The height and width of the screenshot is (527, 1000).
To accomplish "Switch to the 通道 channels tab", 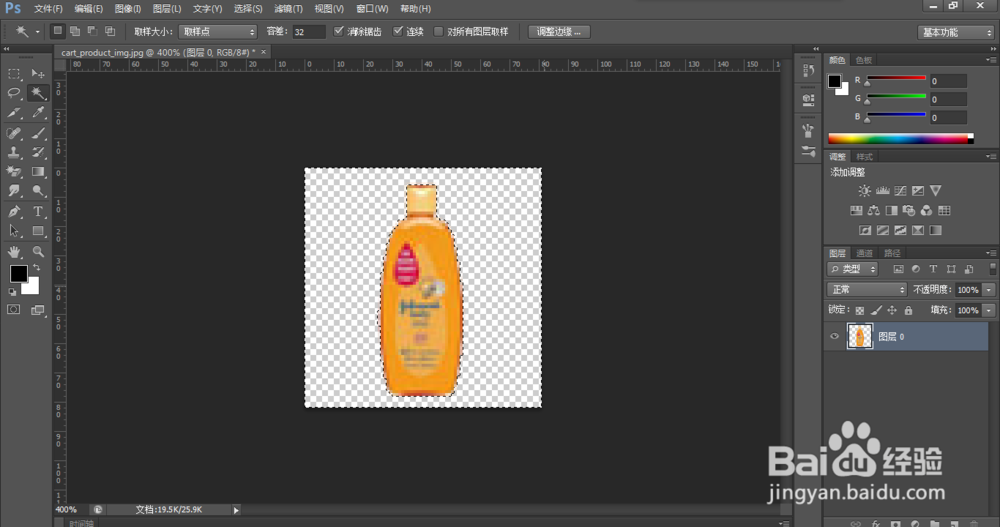I will [x=864, y=253].
